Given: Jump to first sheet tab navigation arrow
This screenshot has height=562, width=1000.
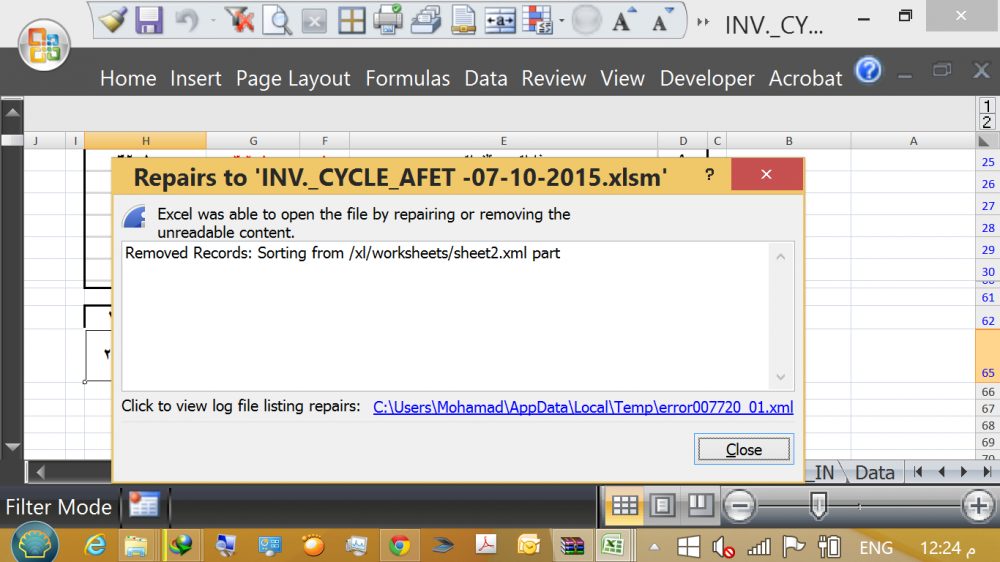Looking at the screenshot, I should [x=918, y=472].
